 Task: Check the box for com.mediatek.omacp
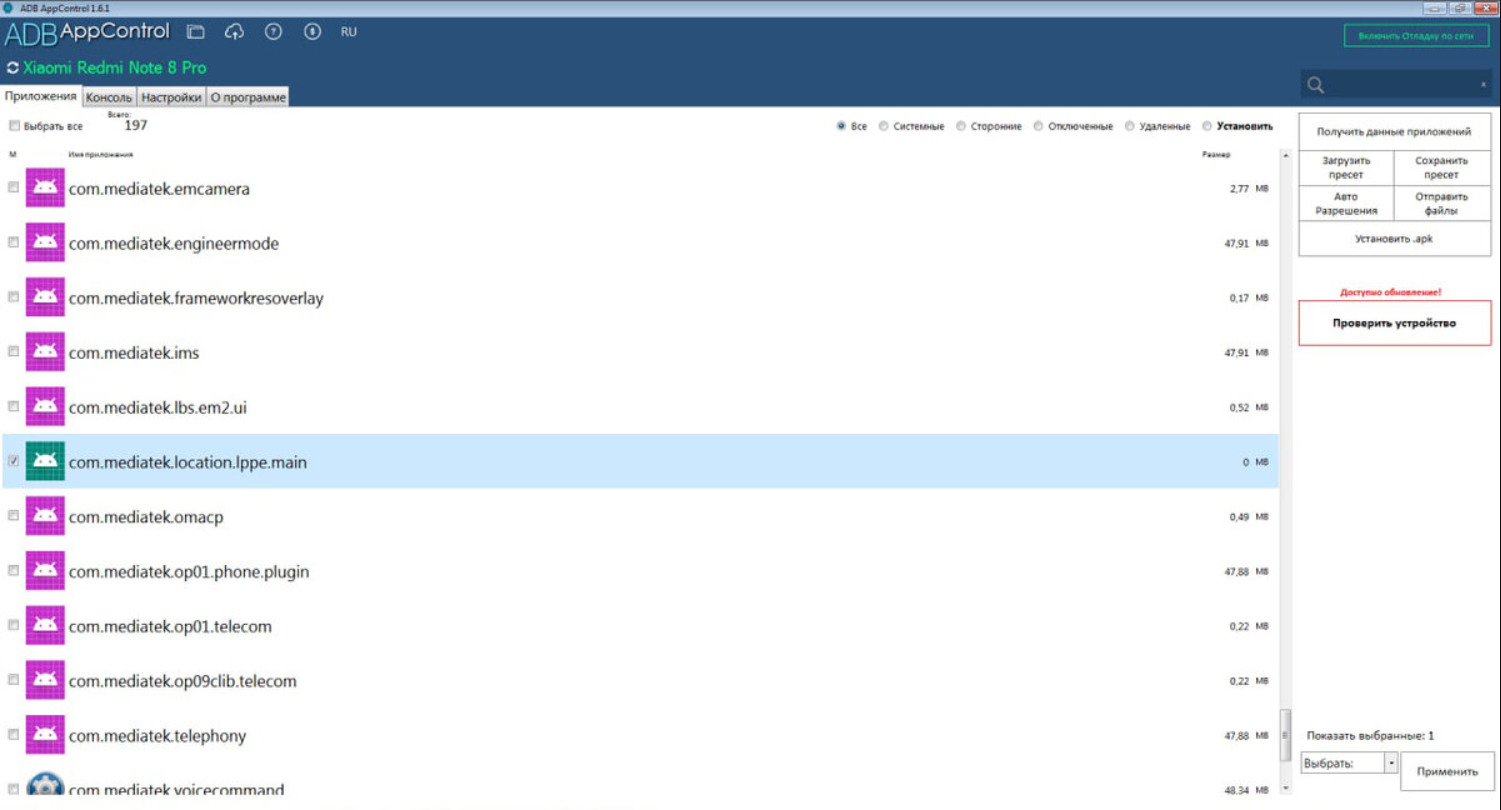click(13, 516)
